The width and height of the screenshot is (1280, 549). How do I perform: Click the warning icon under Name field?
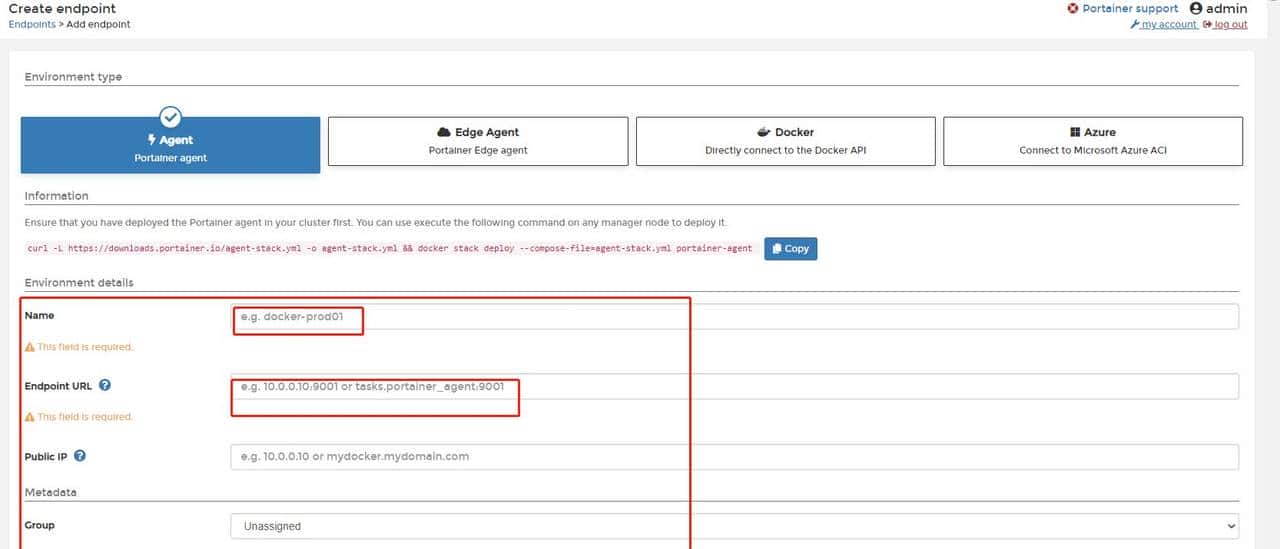30,347
